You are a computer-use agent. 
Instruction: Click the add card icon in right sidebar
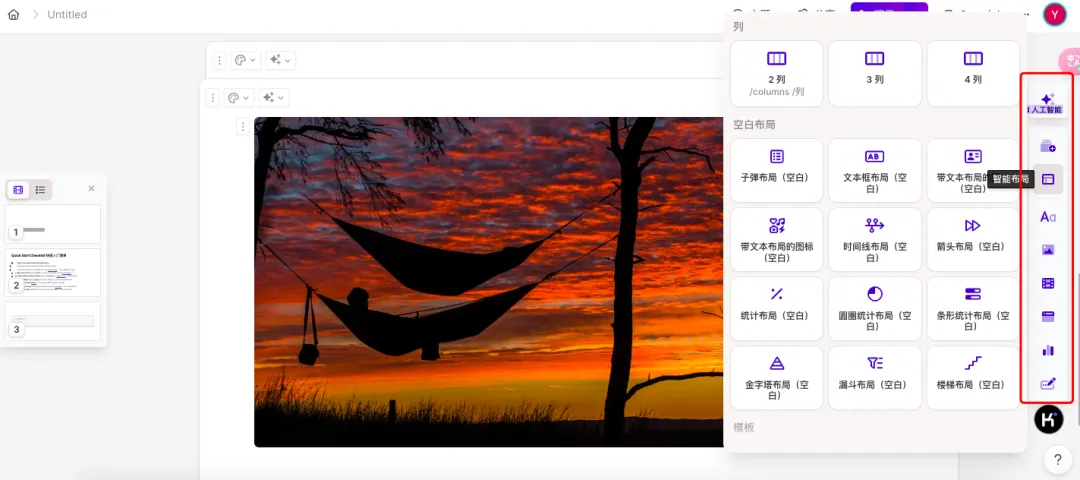tap(1047, 147)
